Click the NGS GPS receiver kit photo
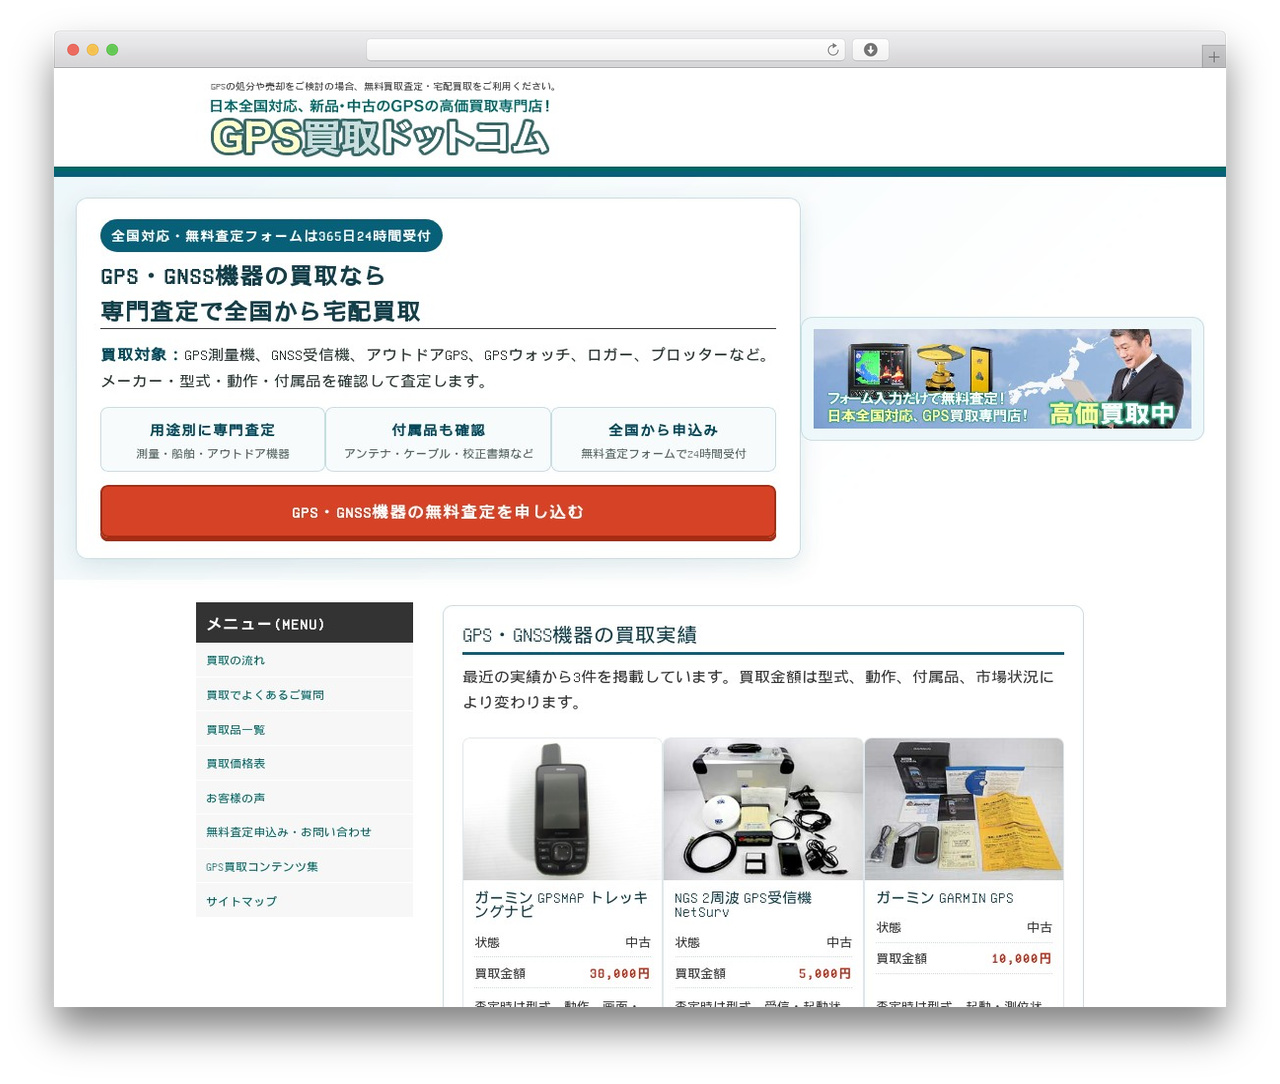This screenshot has width=1280, height=1084. coord(763,809)
